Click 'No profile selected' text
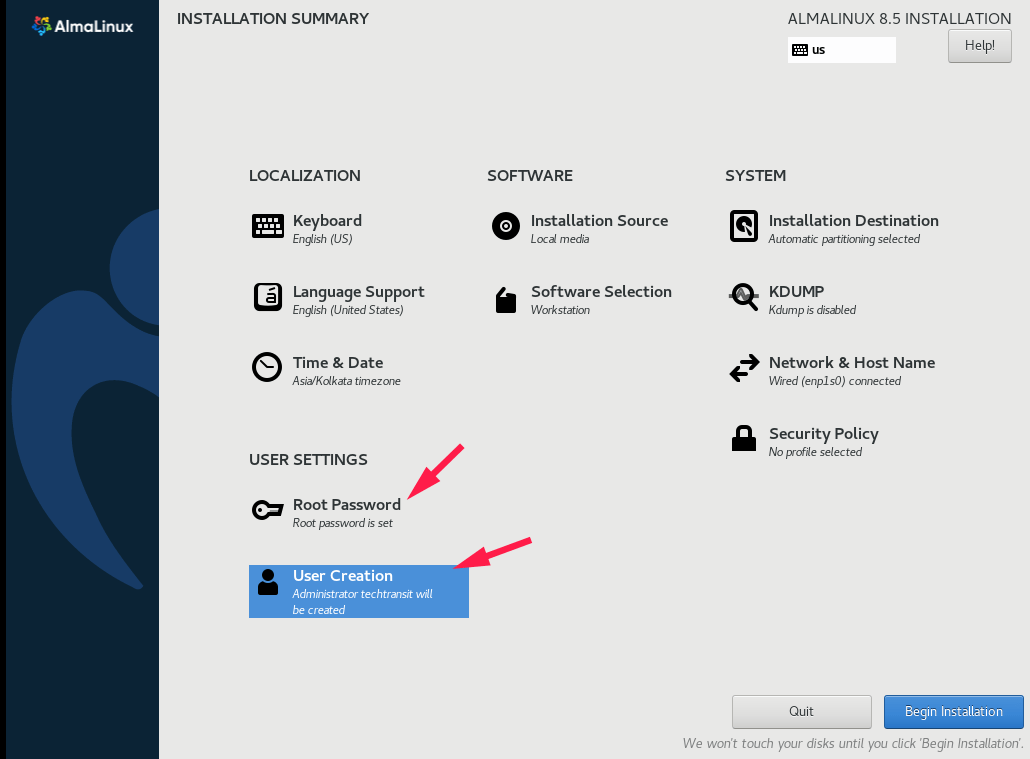Viewport: 1030px width, 759px height. tap(815, 452)
